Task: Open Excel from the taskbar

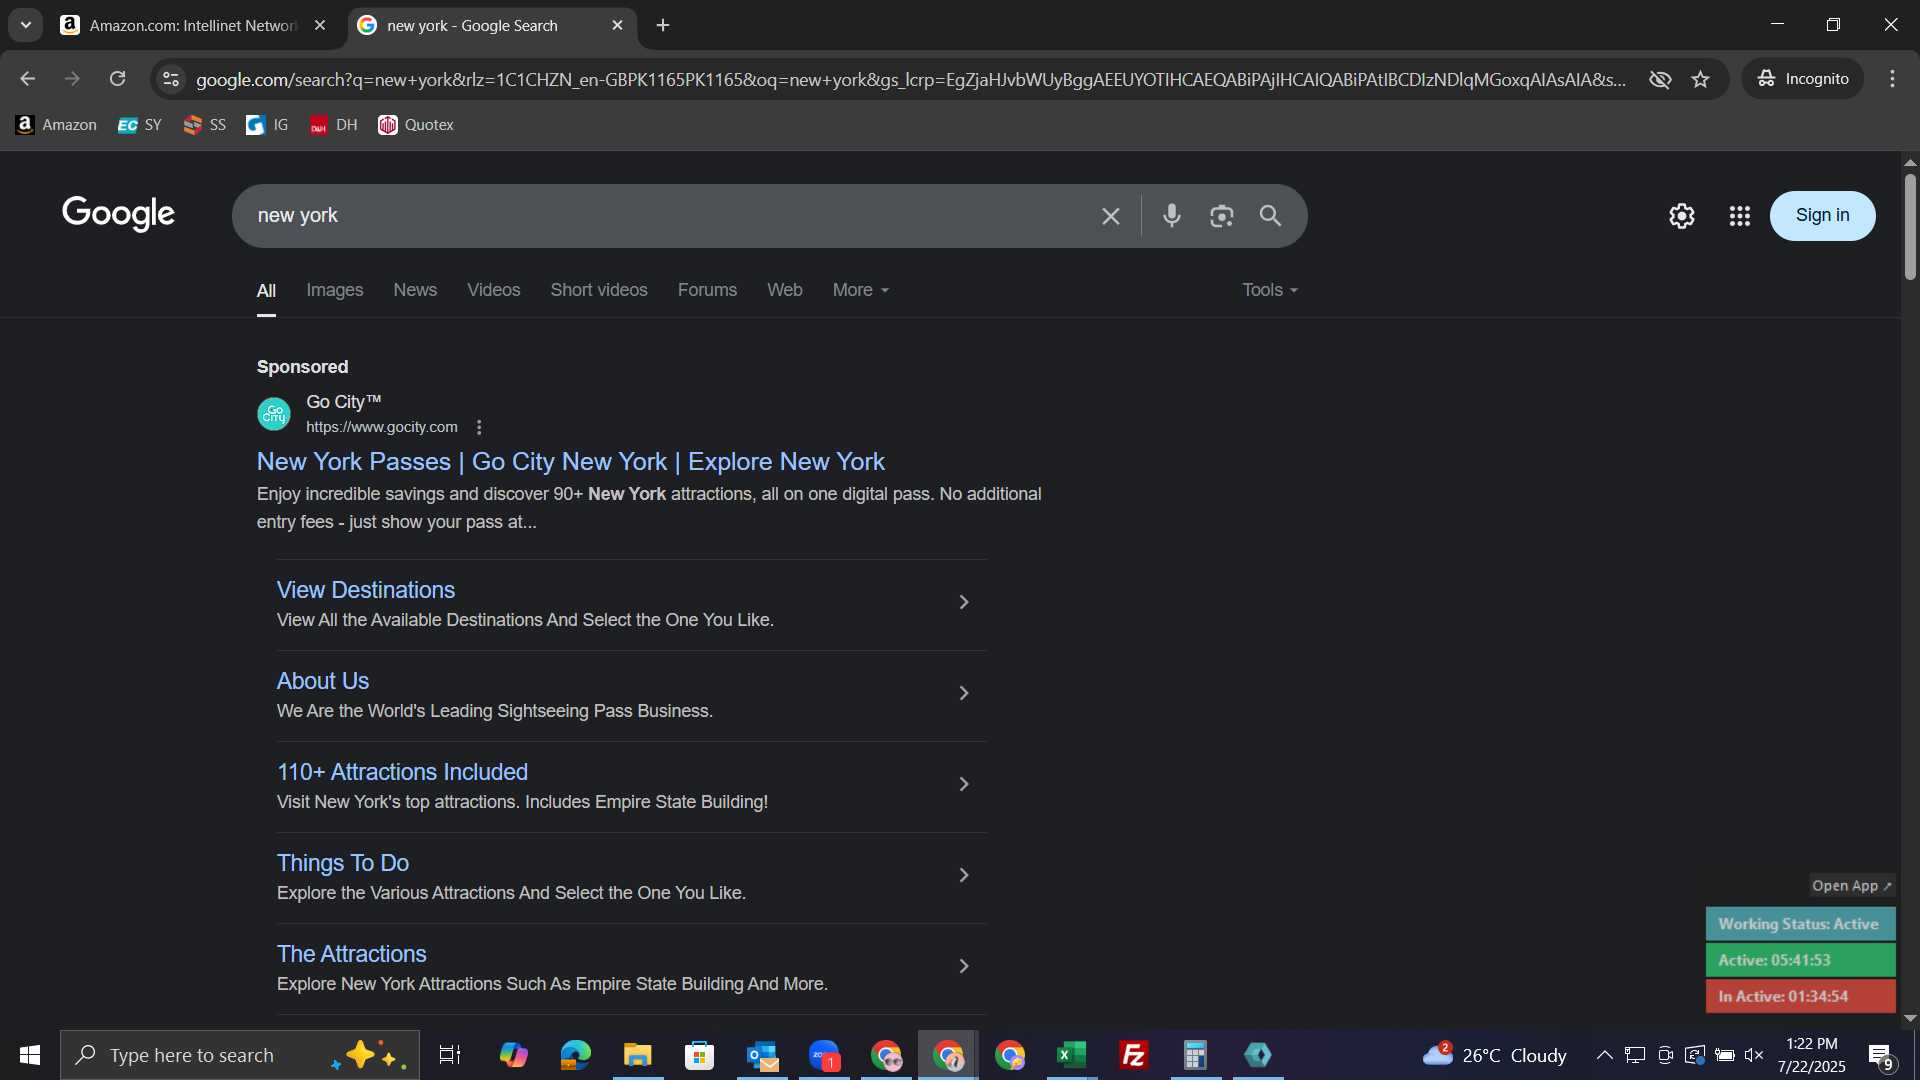Action: click(1072, 1055)
